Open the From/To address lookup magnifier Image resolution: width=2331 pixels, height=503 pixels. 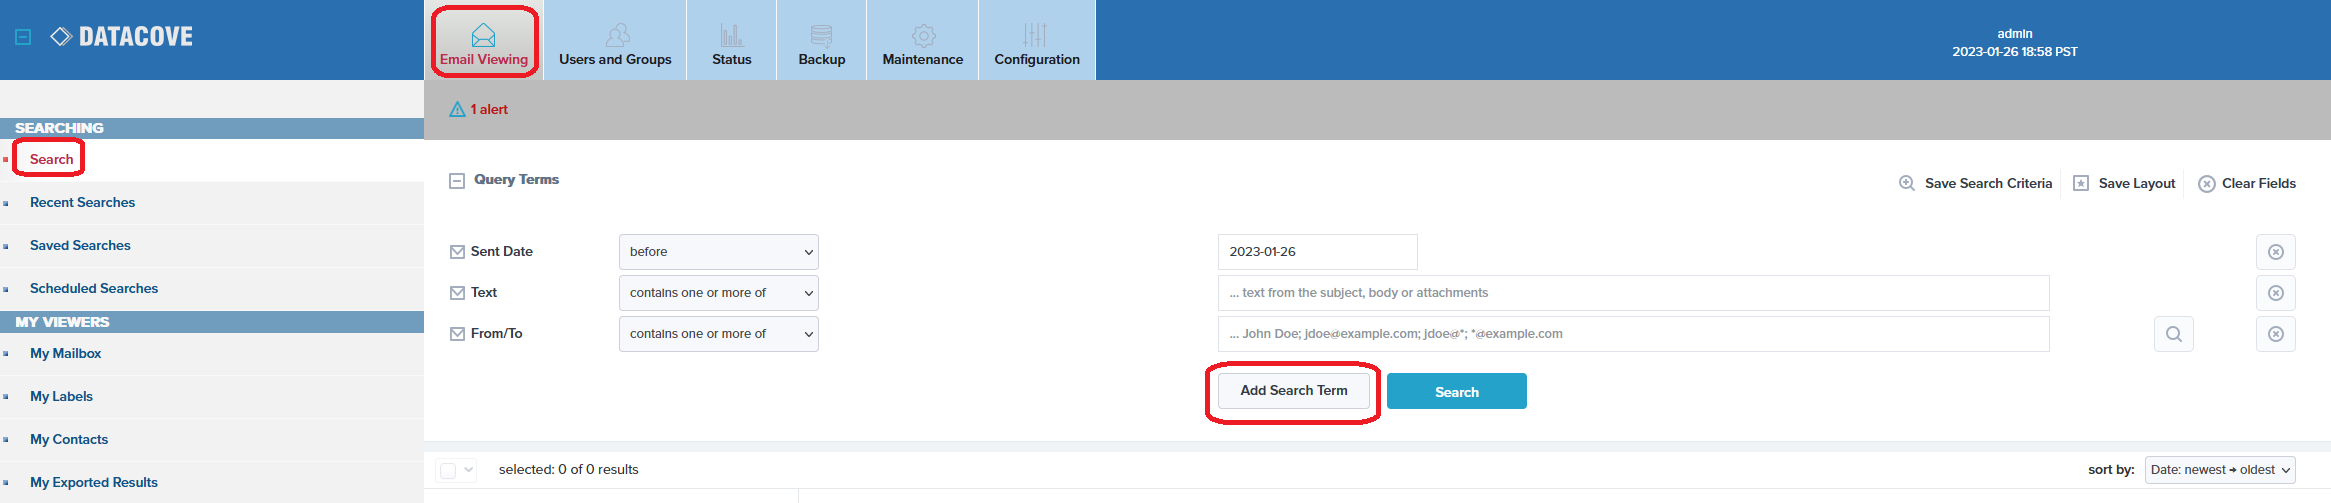pyautogui.click(x=2173, y=334)
